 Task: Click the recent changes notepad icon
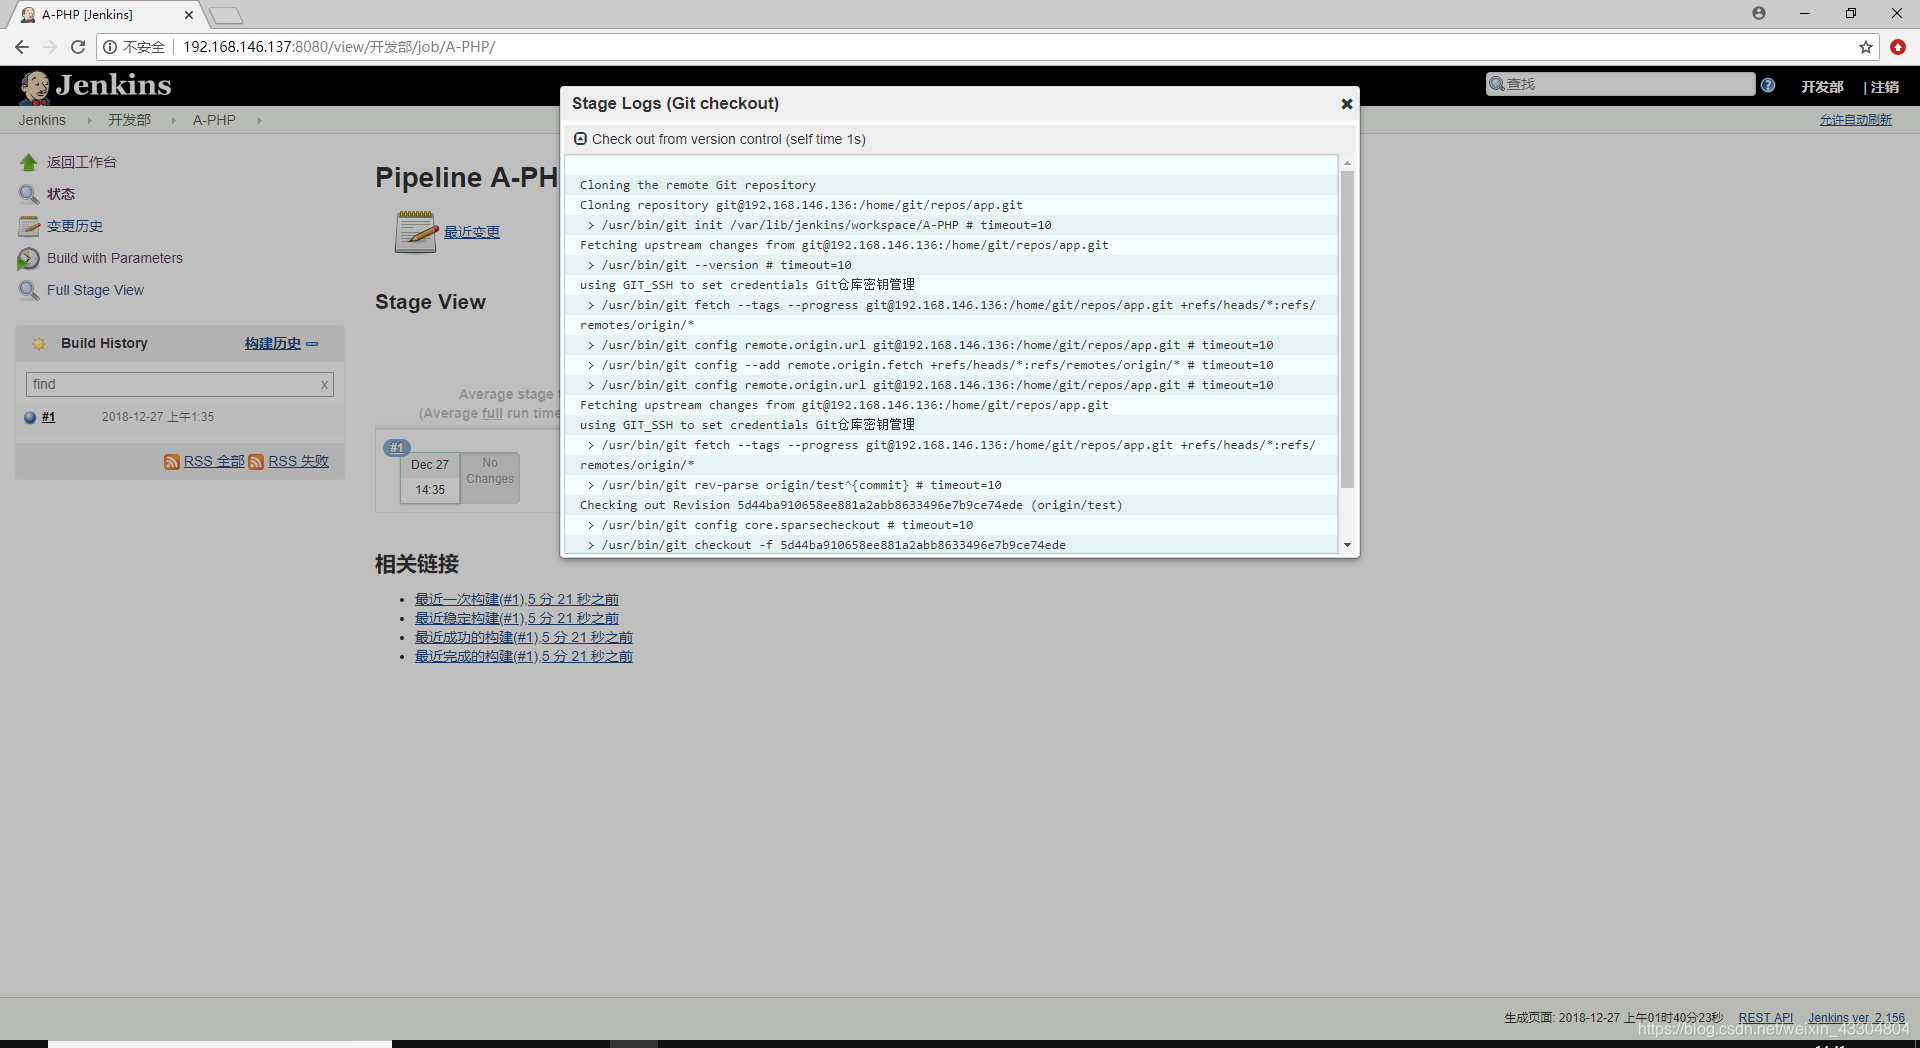[x=416, y=232]
